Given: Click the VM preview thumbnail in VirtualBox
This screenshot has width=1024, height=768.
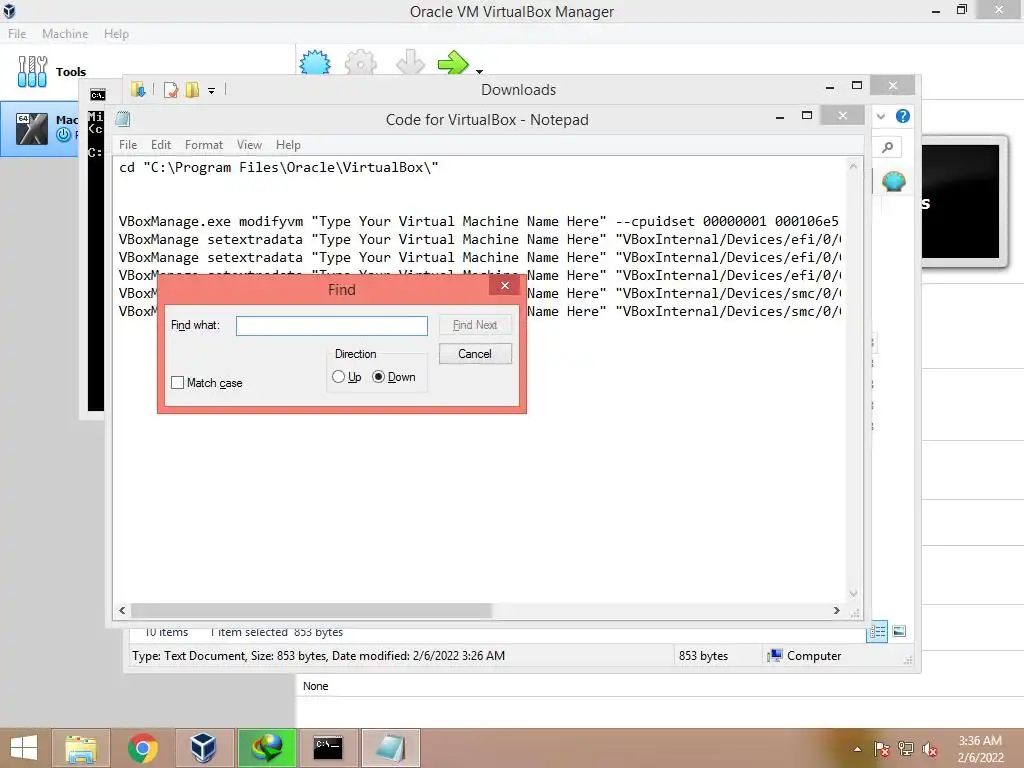Looking at the screenshot, I should tap(965, 202).
